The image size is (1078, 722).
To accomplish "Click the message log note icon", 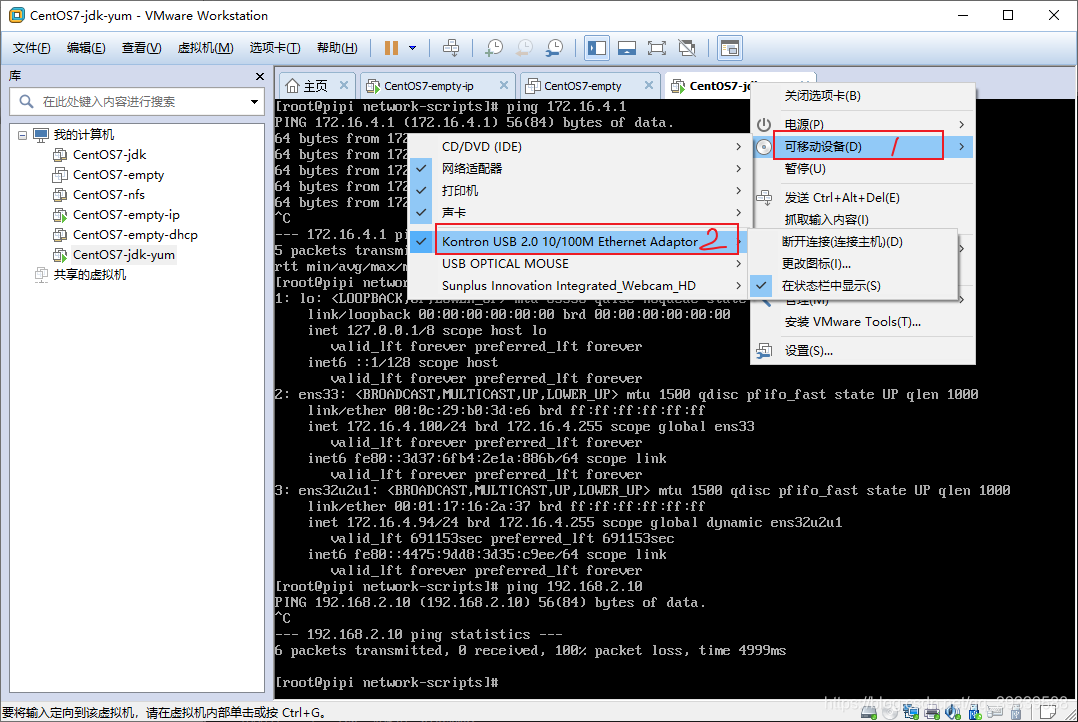I will tap(1048, 712).
